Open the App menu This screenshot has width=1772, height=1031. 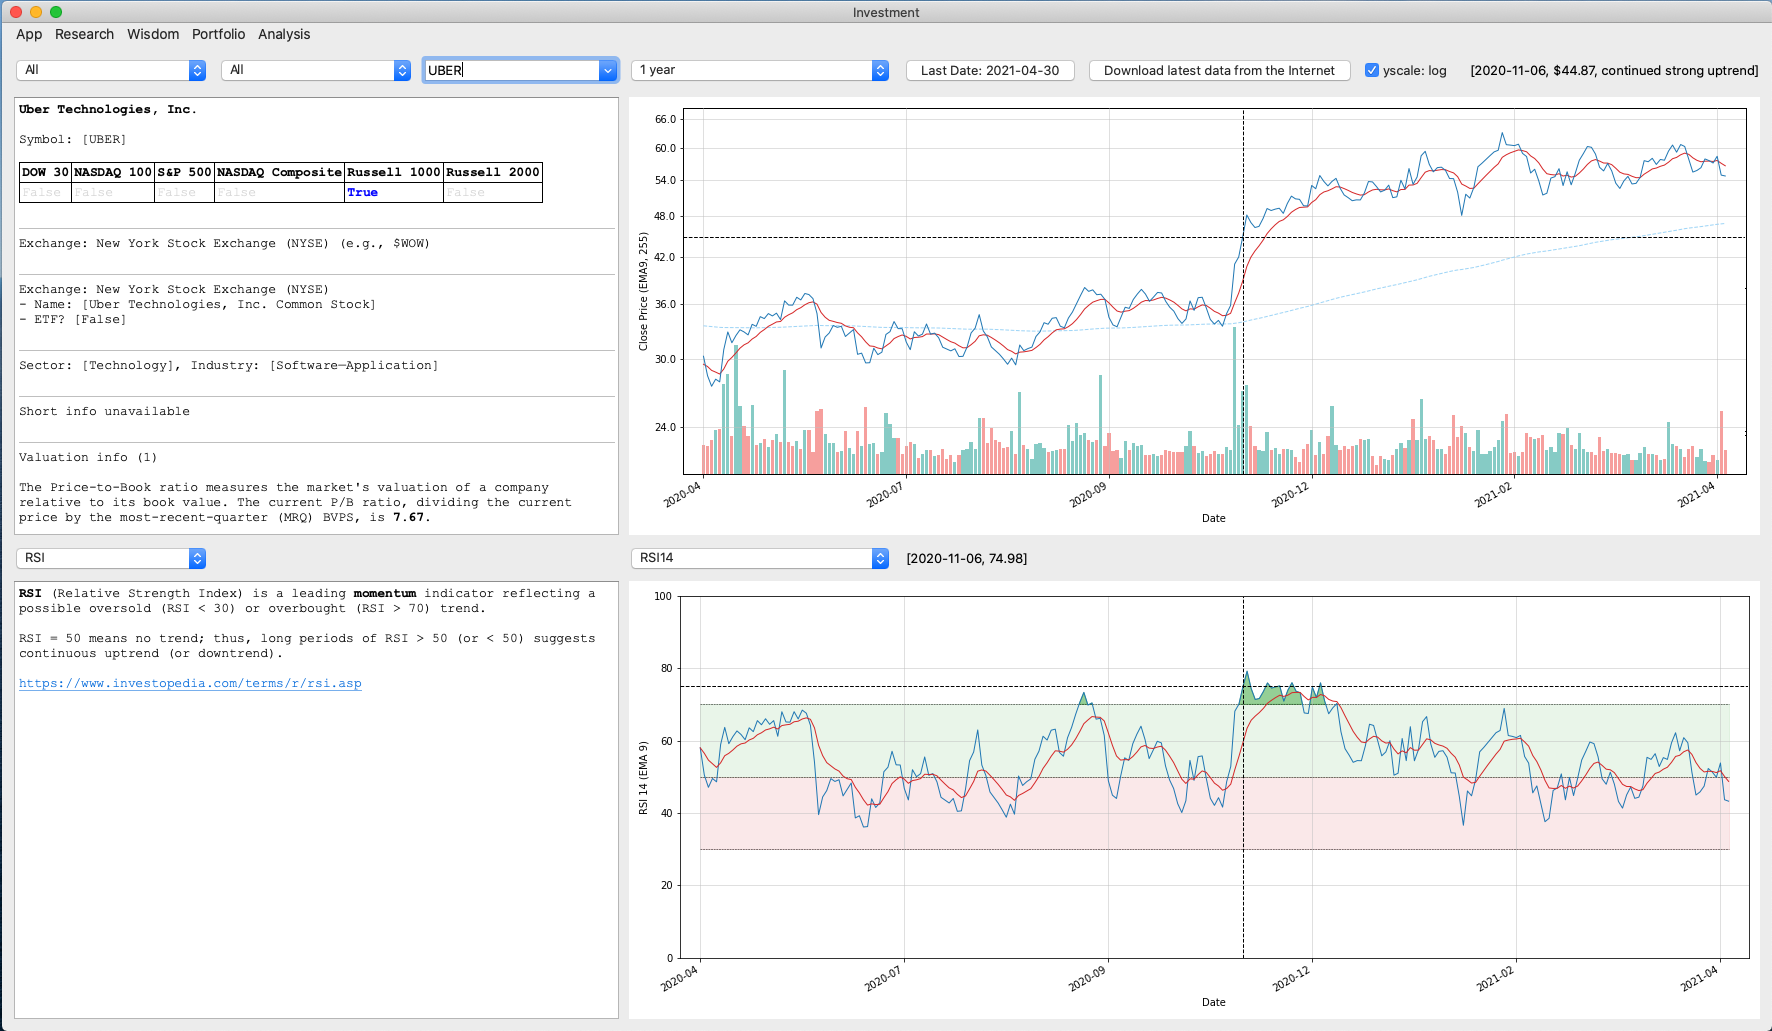[29, 34]
